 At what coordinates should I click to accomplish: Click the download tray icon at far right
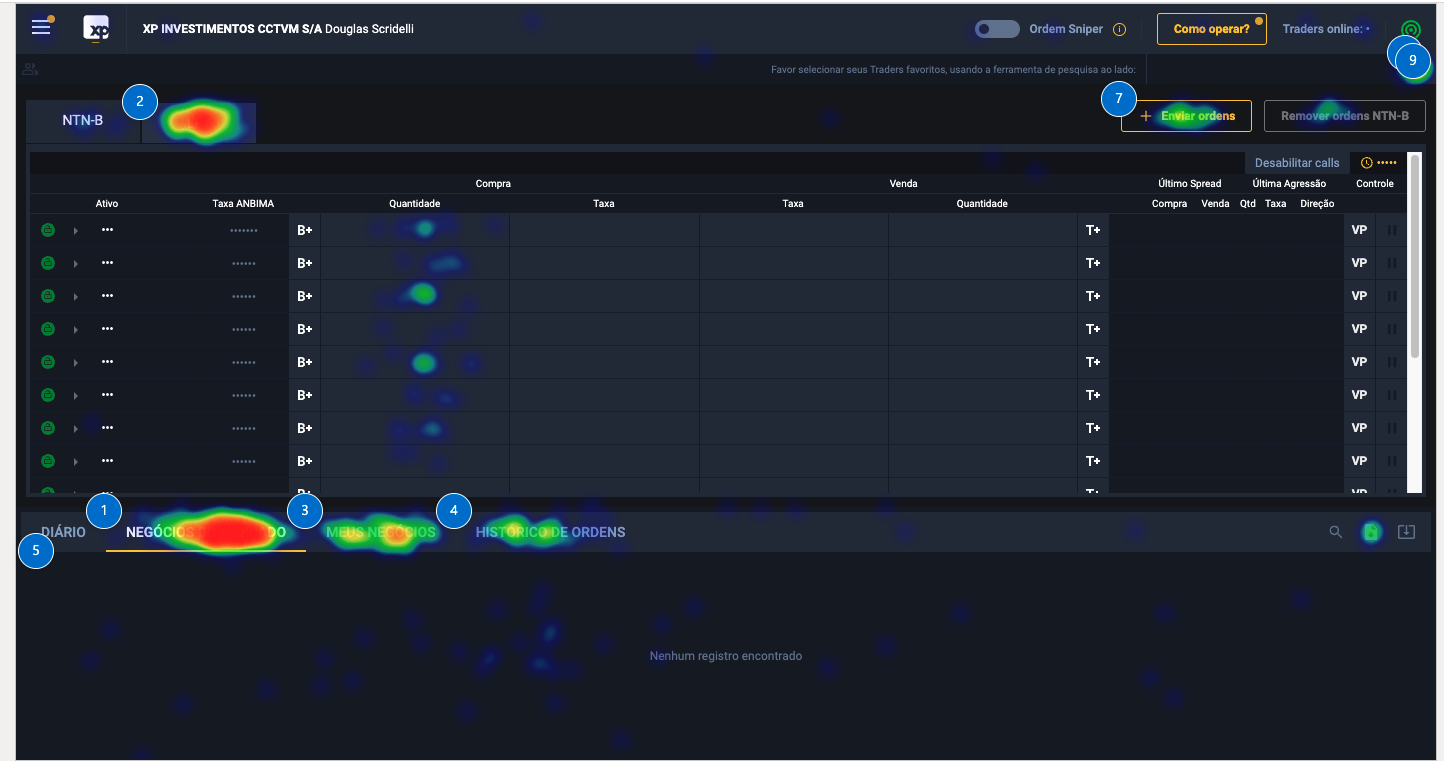pyautogui.click(x=1406, y=532)
